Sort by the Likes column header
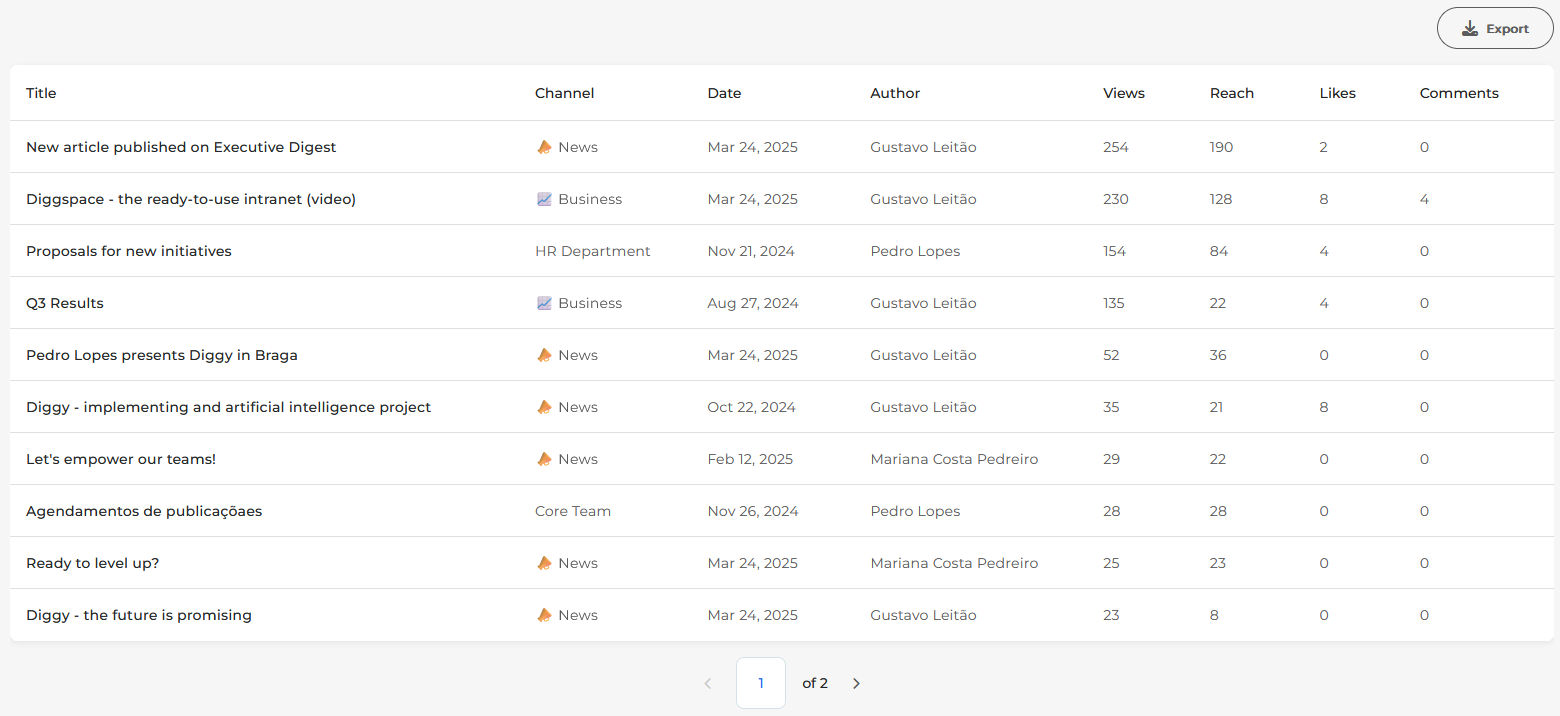Screen dimensions: 1560x716 [1338, 93]
